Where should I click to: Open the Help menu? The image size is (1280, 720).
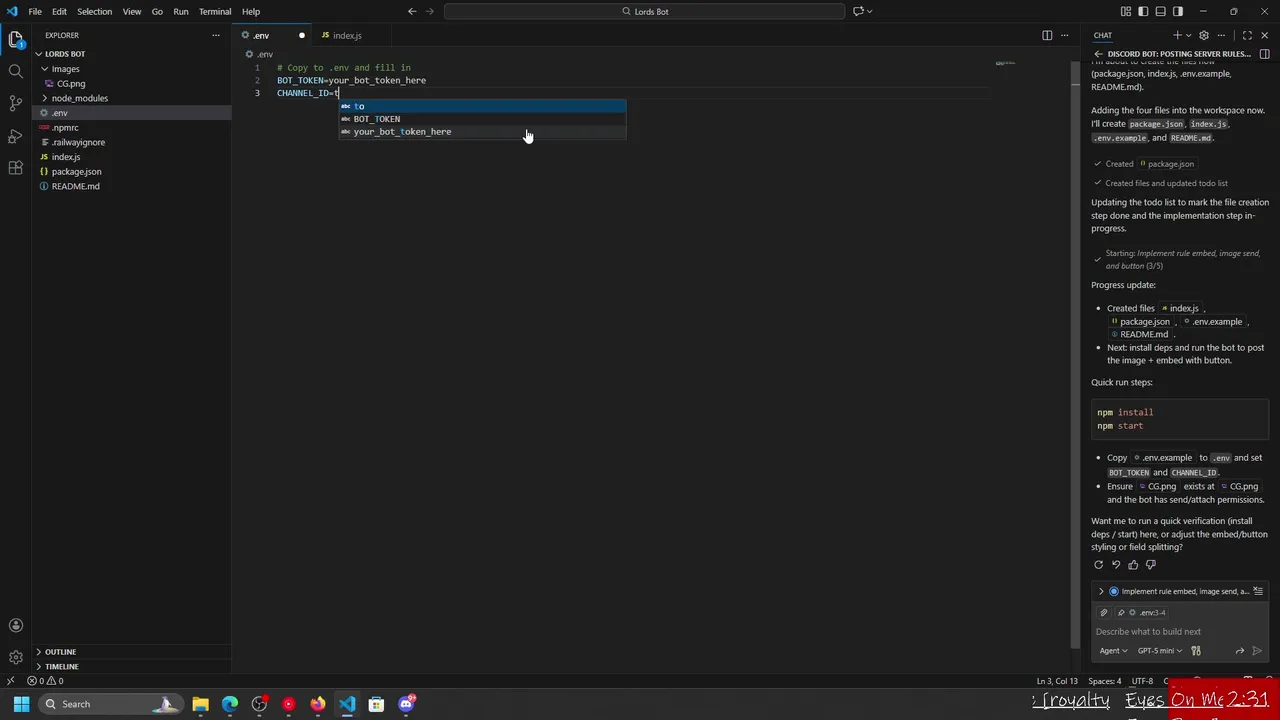point(251,11)
